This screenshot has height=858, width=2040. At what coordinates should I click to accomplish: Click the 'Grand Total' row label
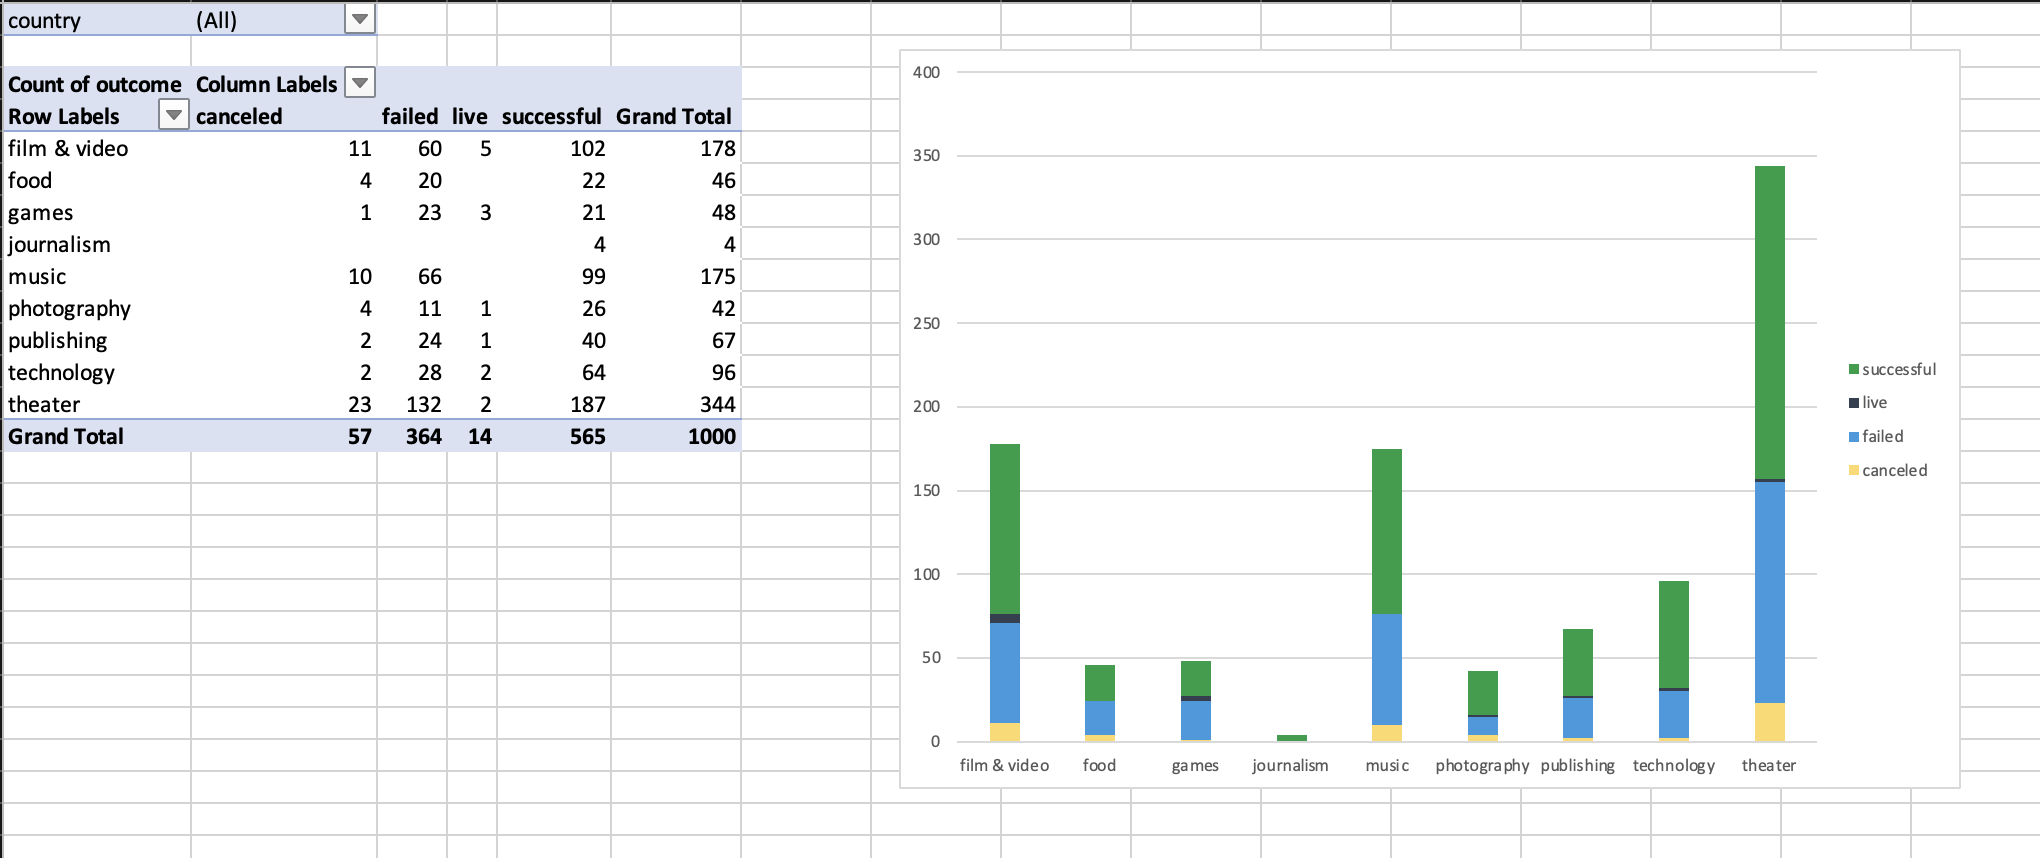pyautogui.click(x=66, y=436)
